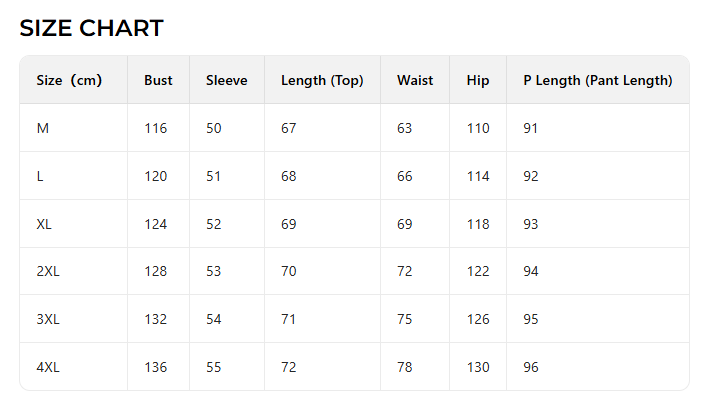This screenshot has height=411, width=713.
Task: Select the Hip column header
Action: [x=478, y=80]
